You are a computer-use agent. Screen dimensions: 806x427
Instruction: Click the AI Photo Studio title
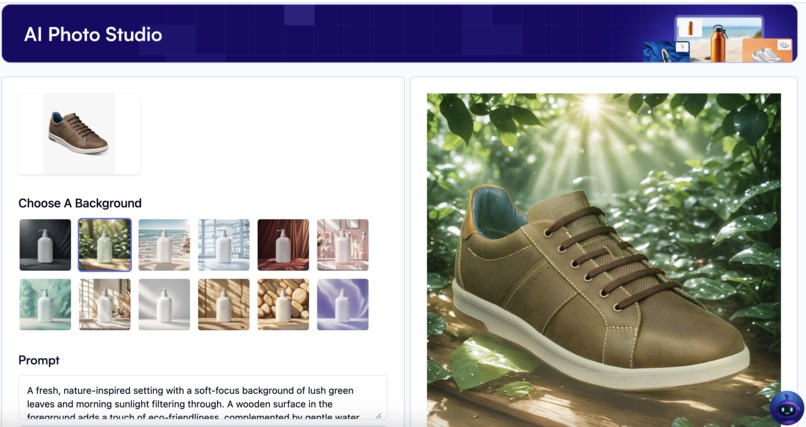click(x=93, y=34)
